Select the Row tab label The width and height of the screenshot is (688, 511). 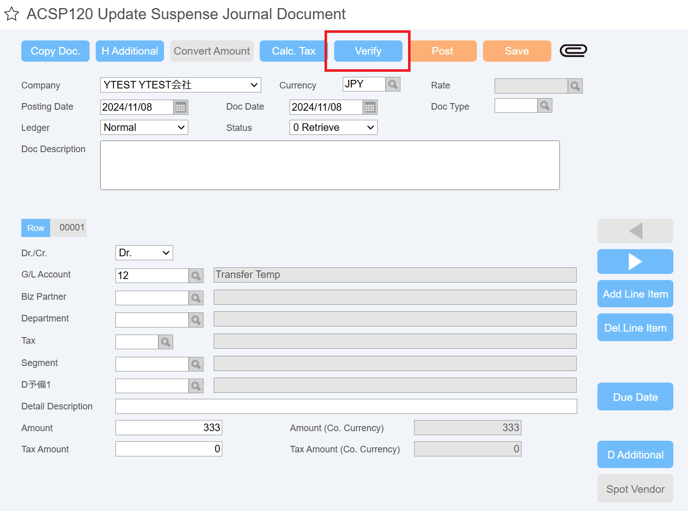pos(36,228)
